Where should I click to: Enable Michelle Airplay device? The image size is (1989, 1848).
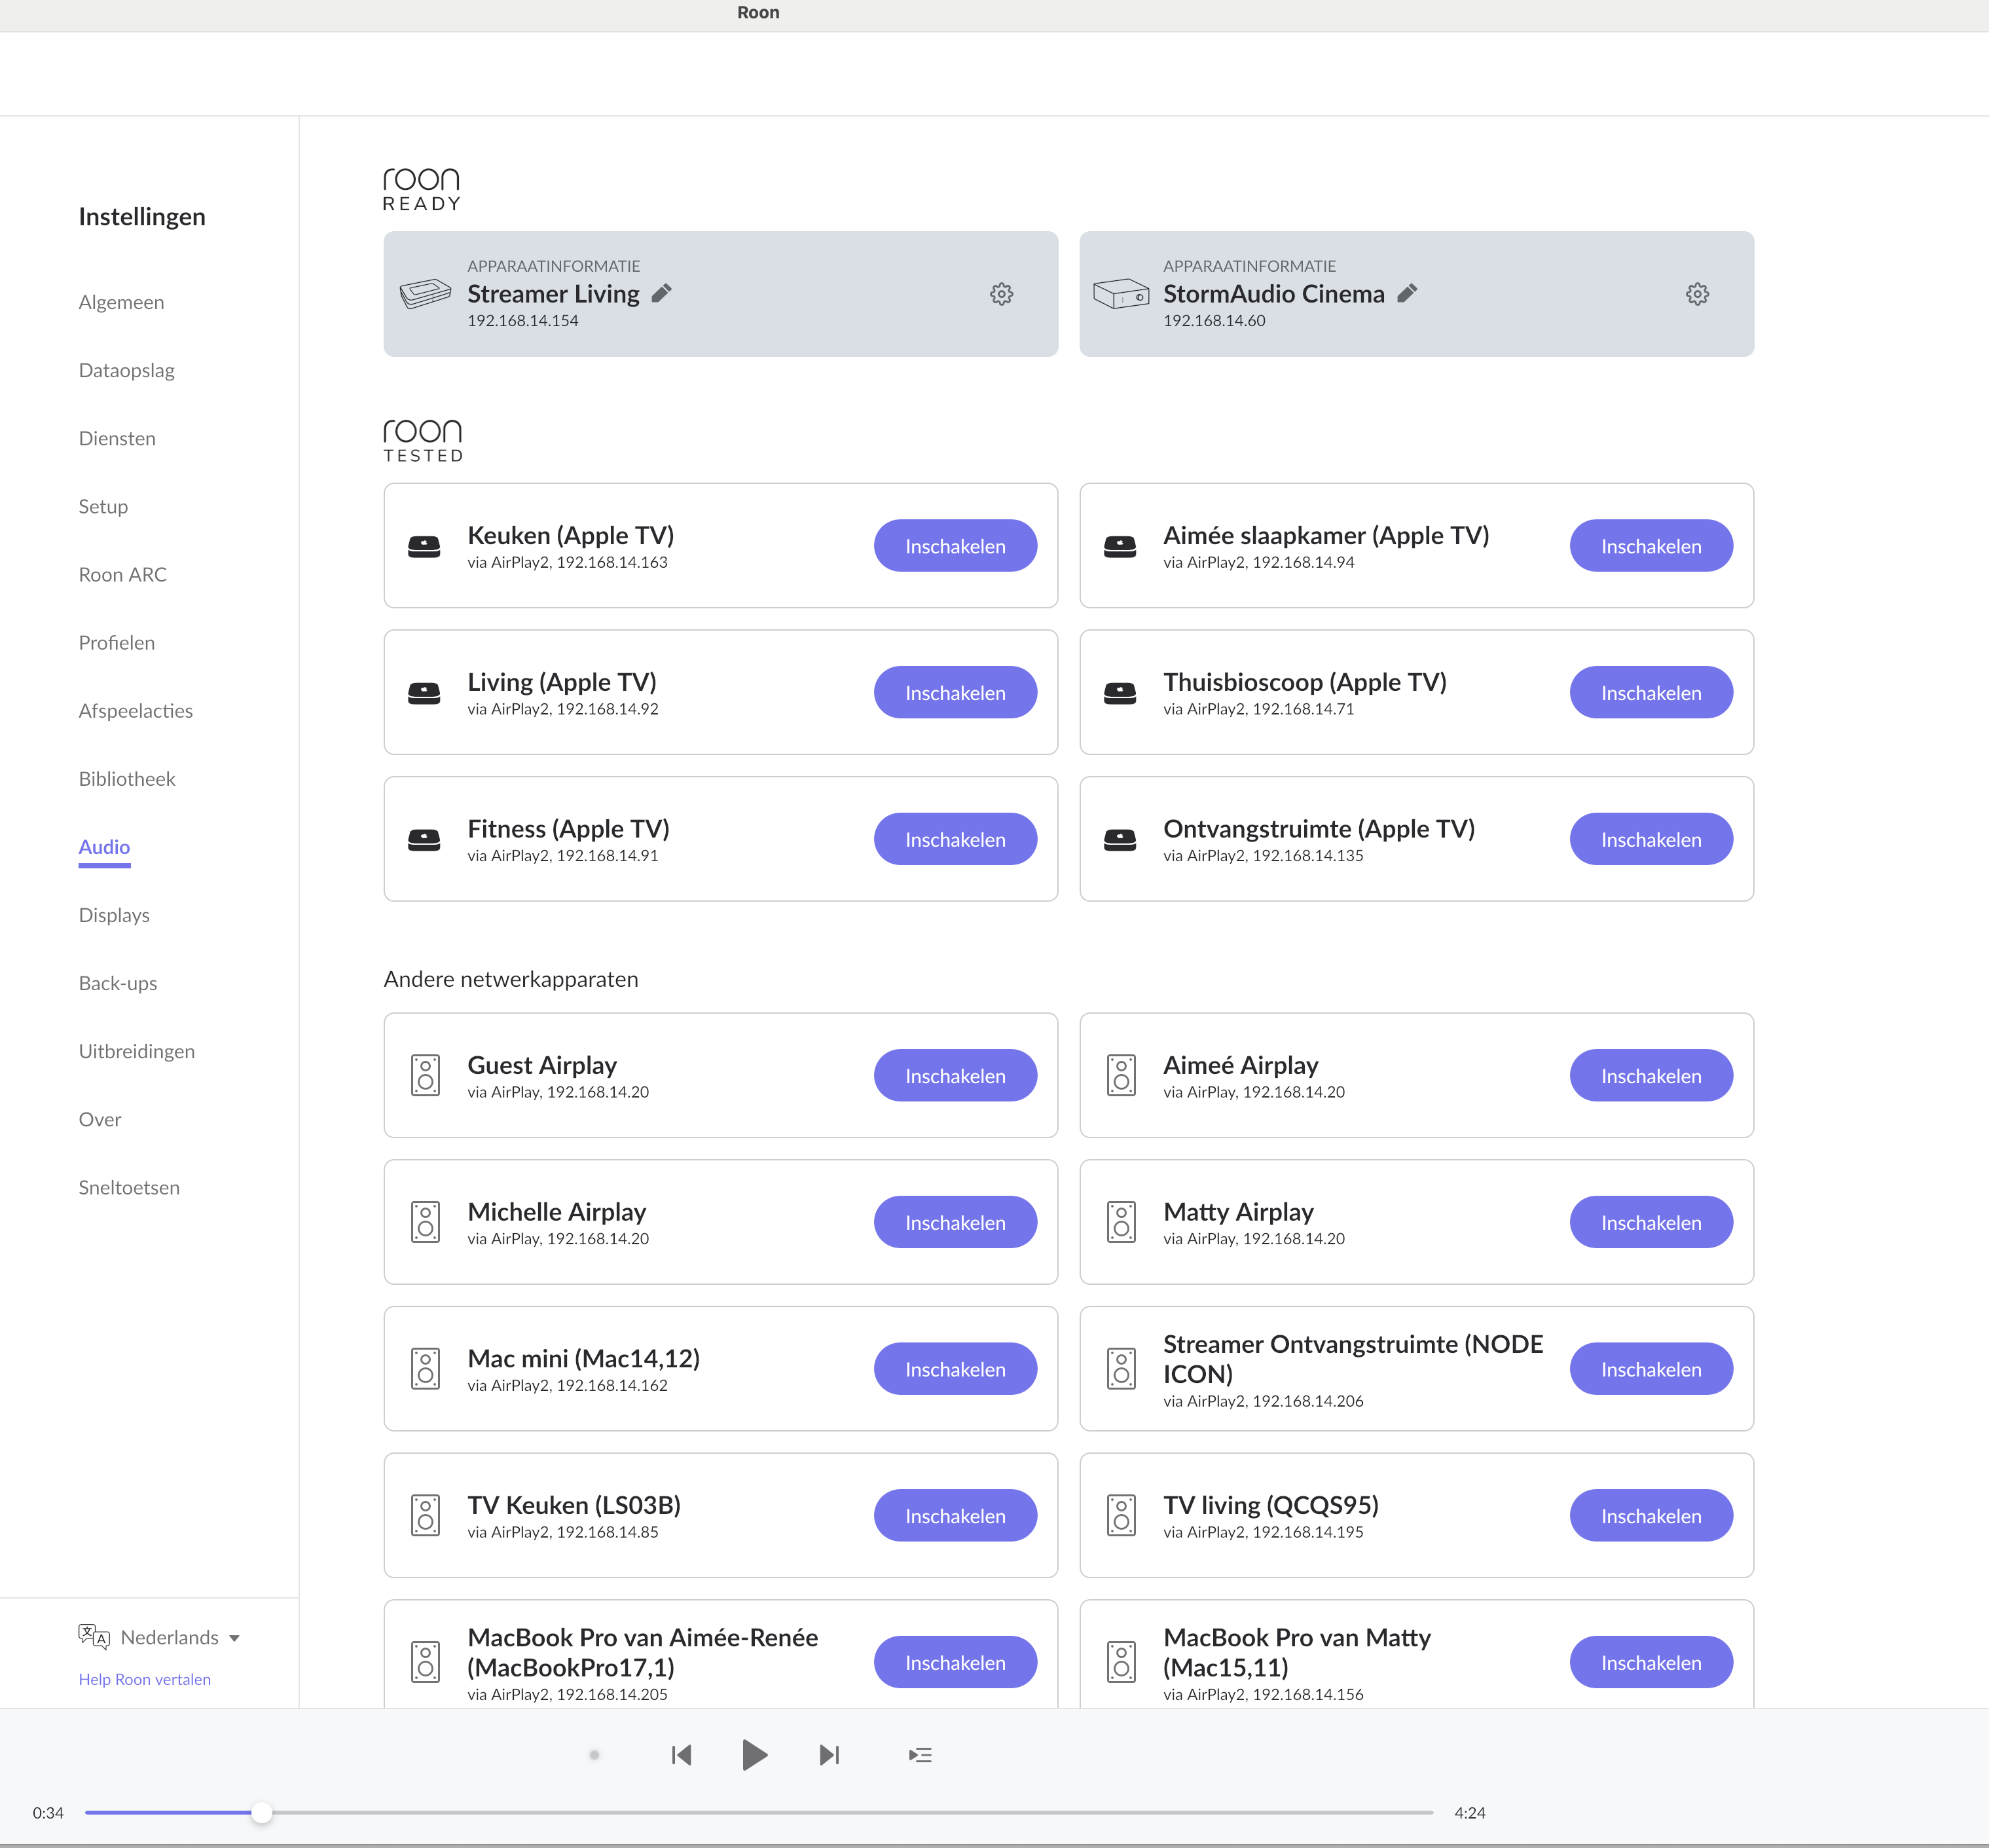pyautogui.click(x=955, y=1222)
